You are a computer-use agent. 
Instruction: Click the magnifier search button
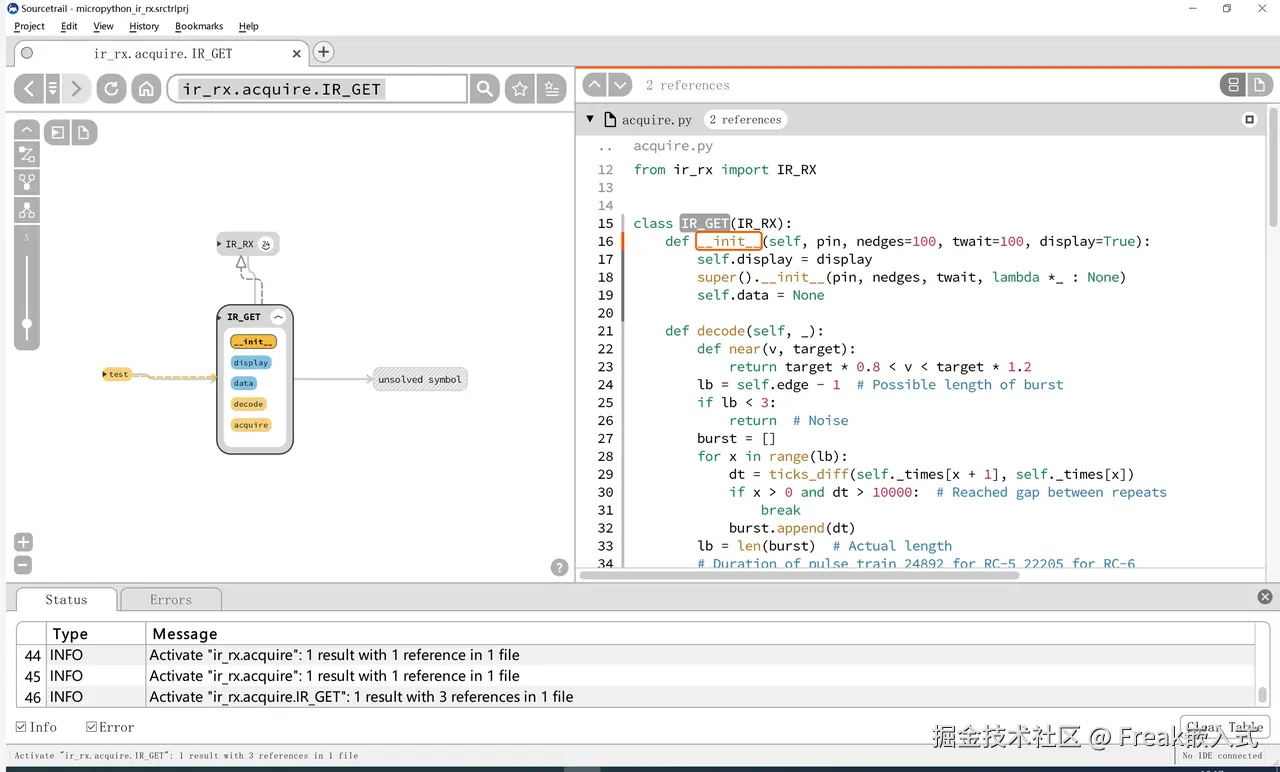(485, 89)
